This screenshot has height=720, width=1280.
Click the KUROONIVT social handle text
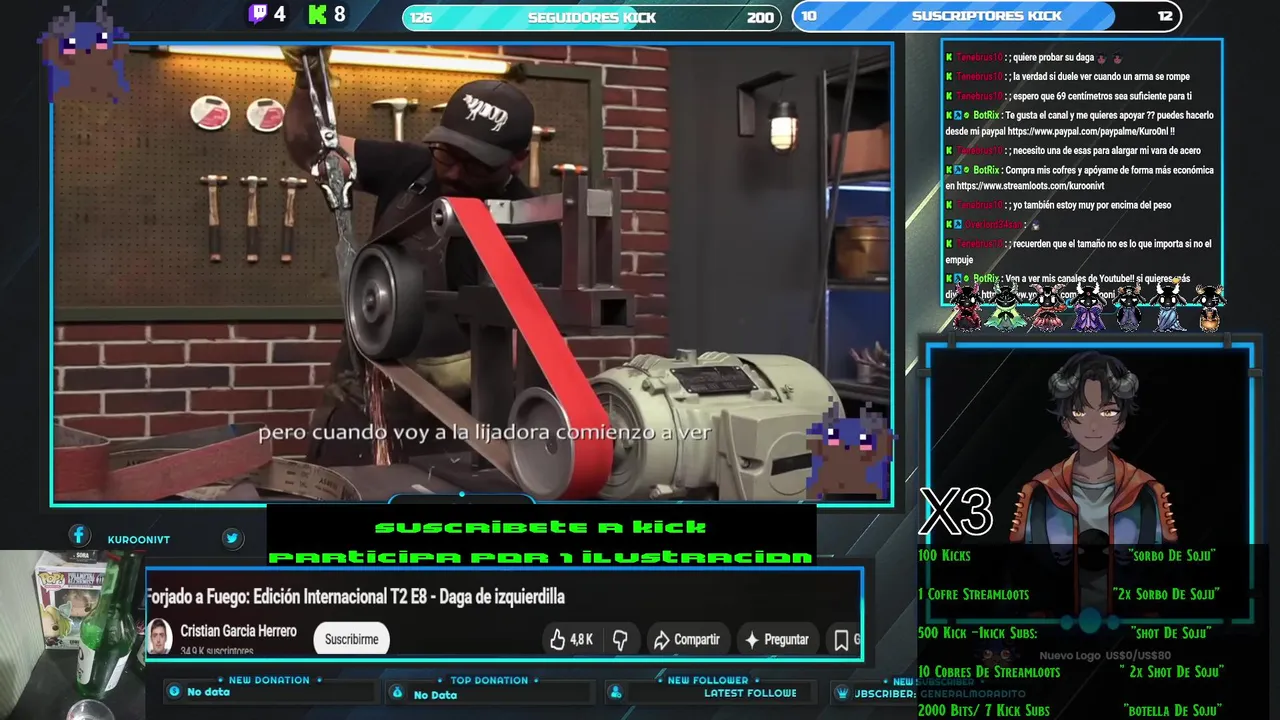pos(137,539)
